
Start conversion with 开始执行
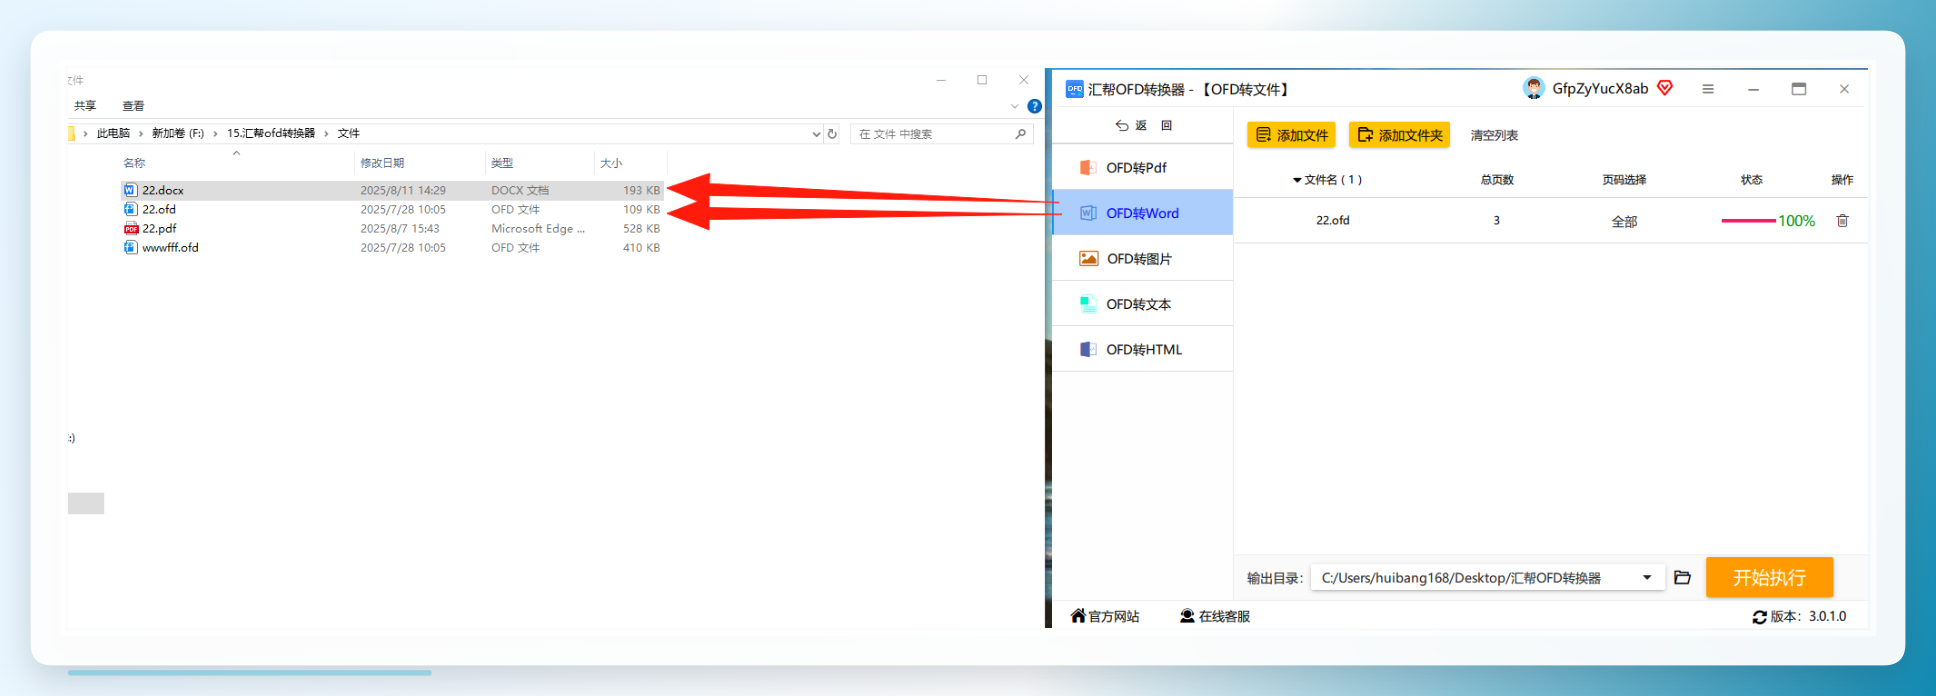(x=1769, y=577)
